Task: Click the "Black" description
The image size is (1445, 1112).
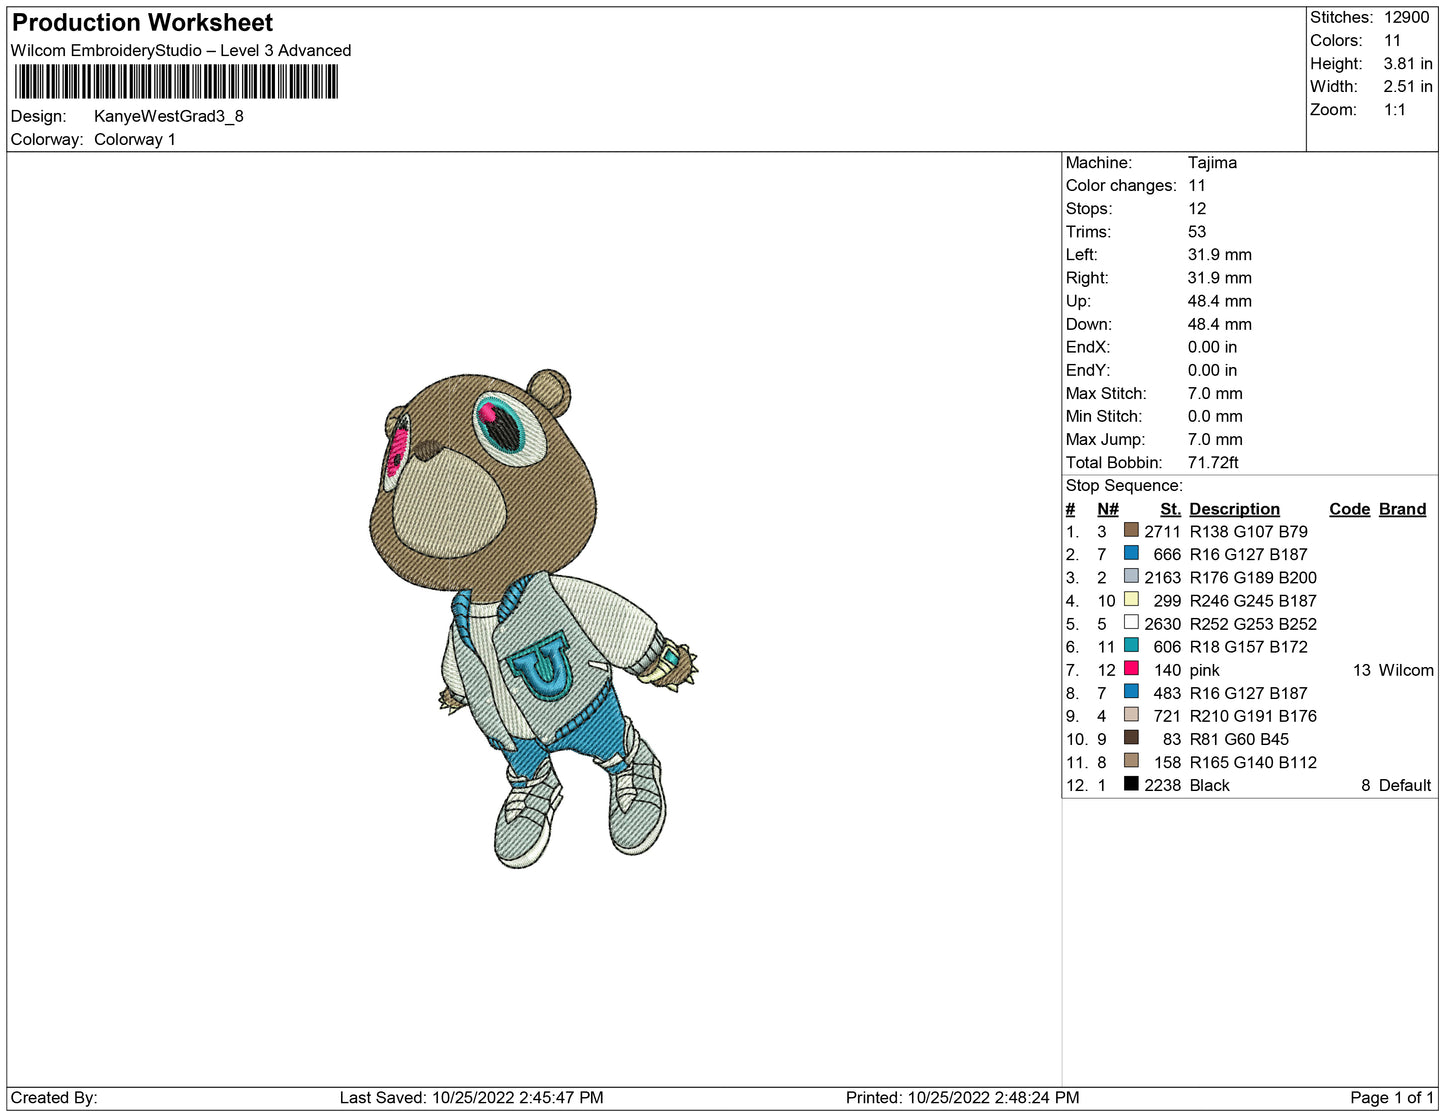Action: (1210, 785)
